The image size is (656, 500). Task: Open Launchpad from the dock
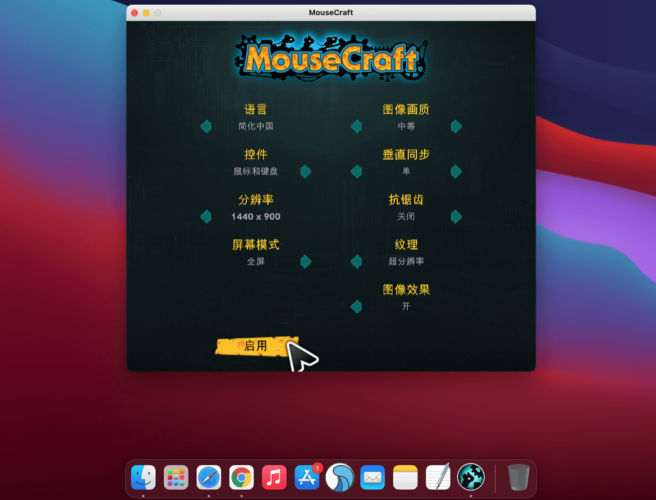tap(176, 477)
